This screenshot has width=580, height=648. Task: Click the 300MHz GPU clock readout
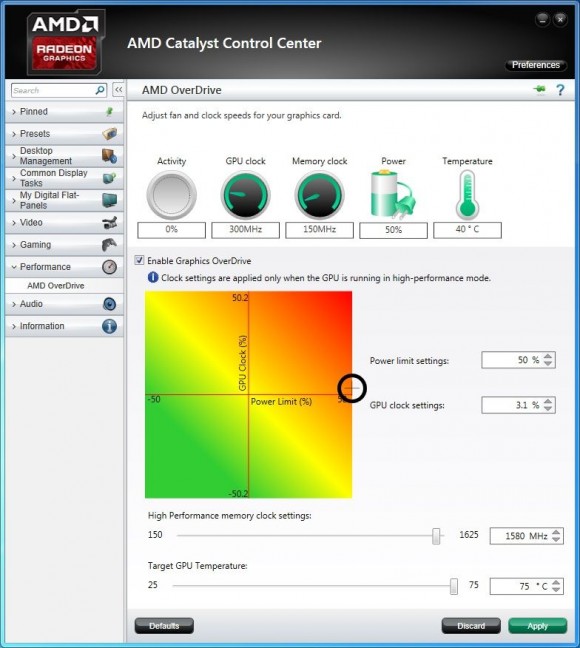[x=246, y=230]
